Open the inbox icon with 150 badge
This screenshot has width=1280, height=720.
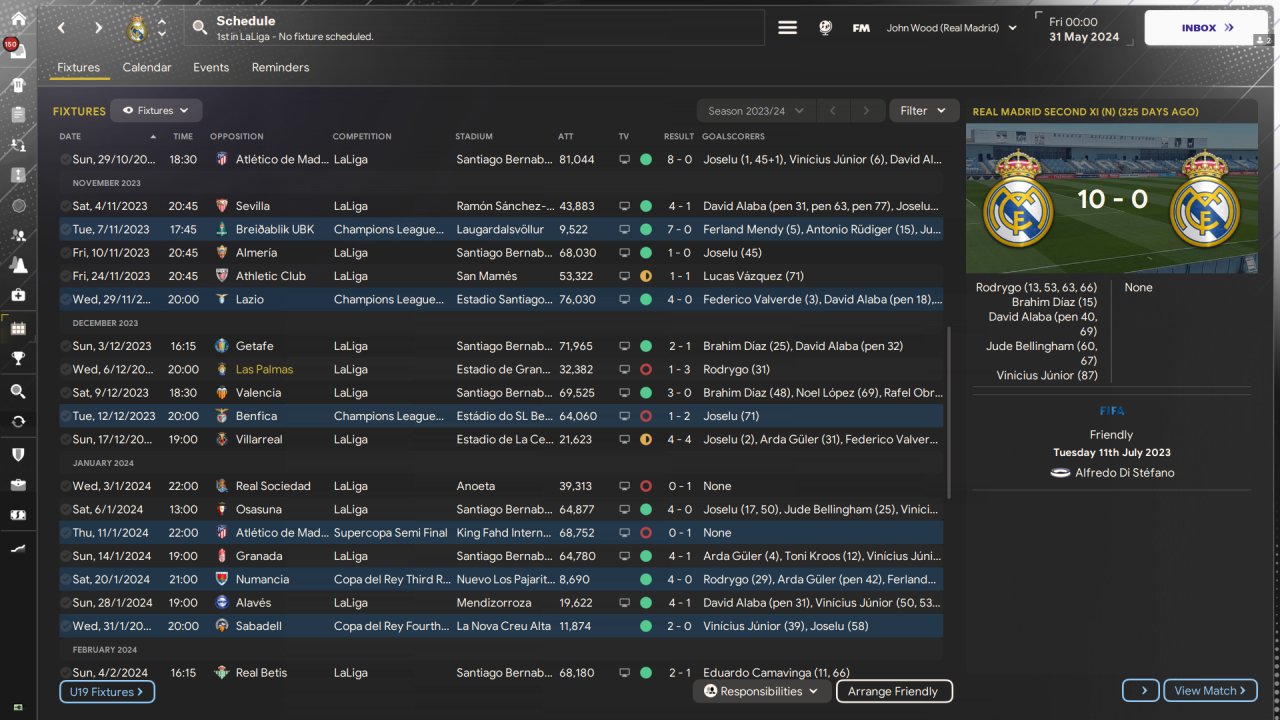click(18, 52)
